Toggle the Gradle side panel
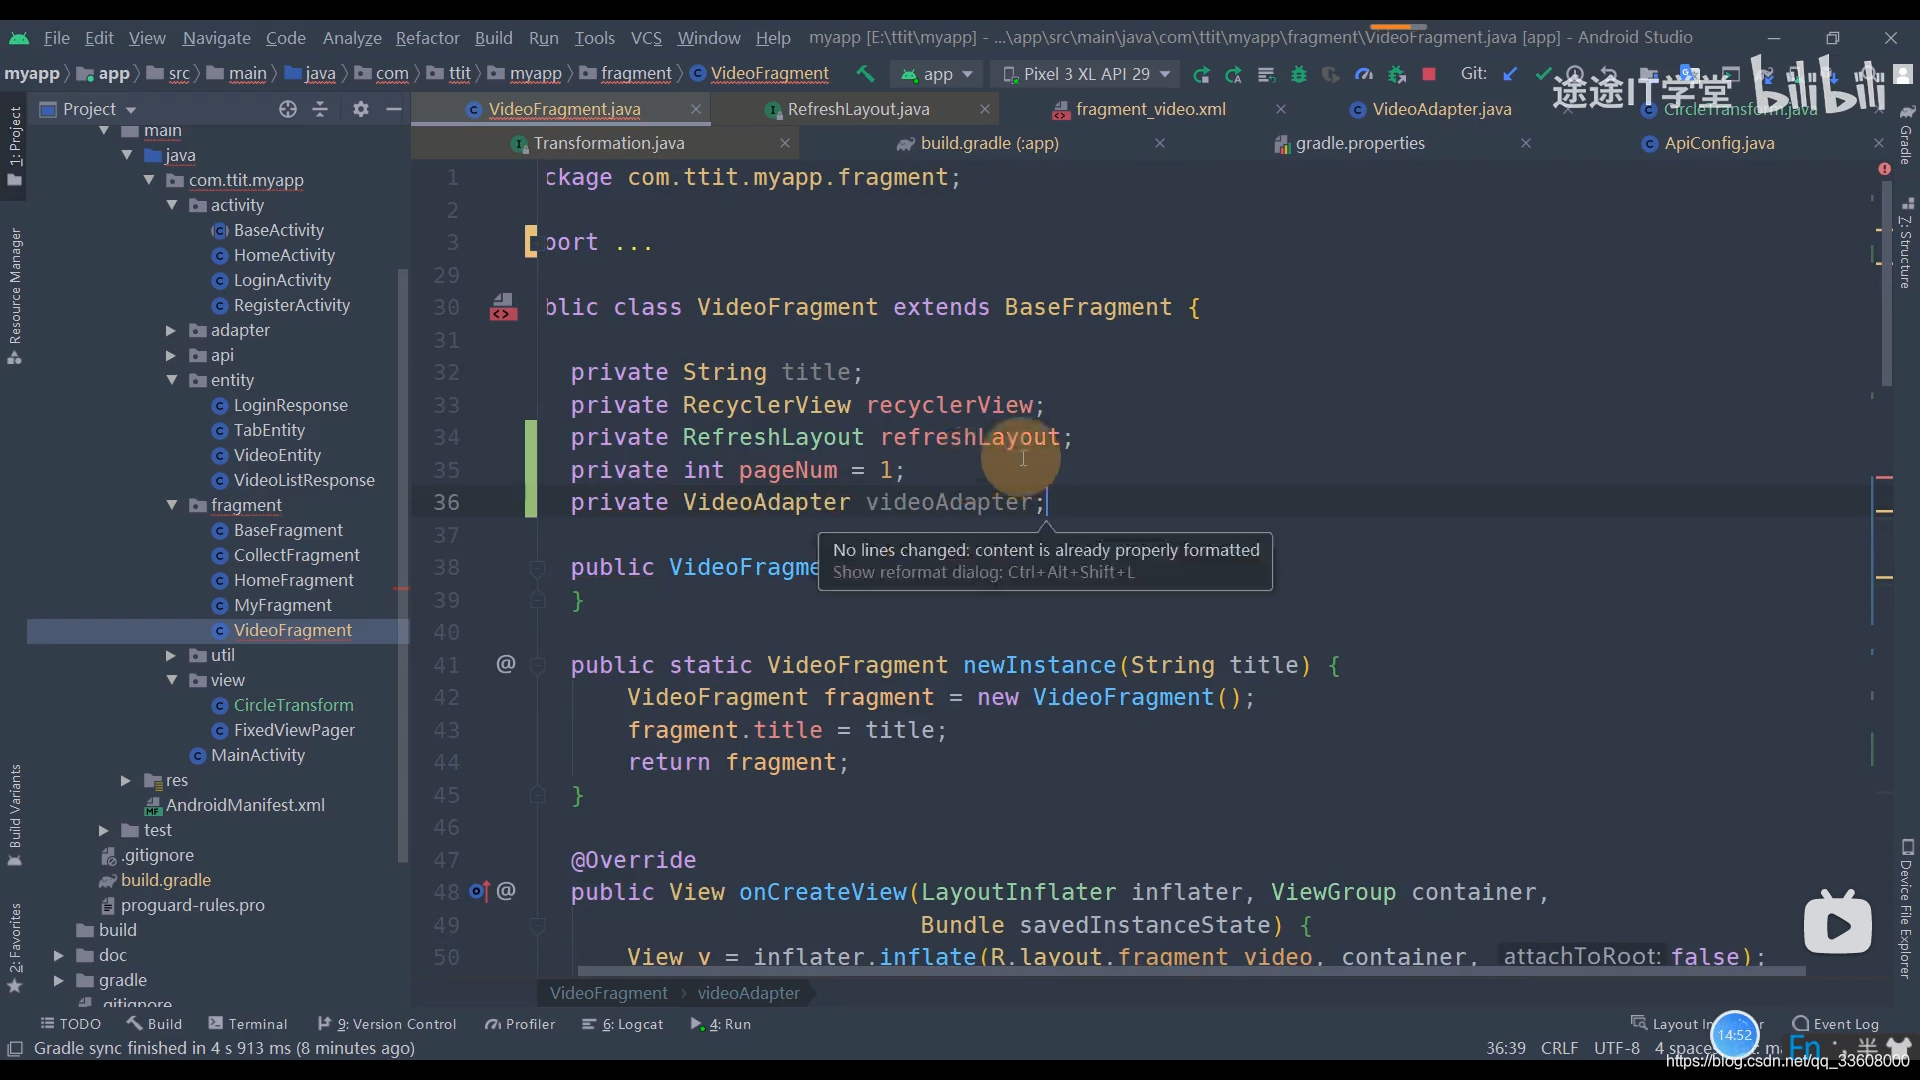 click(x=1906, y=135)
